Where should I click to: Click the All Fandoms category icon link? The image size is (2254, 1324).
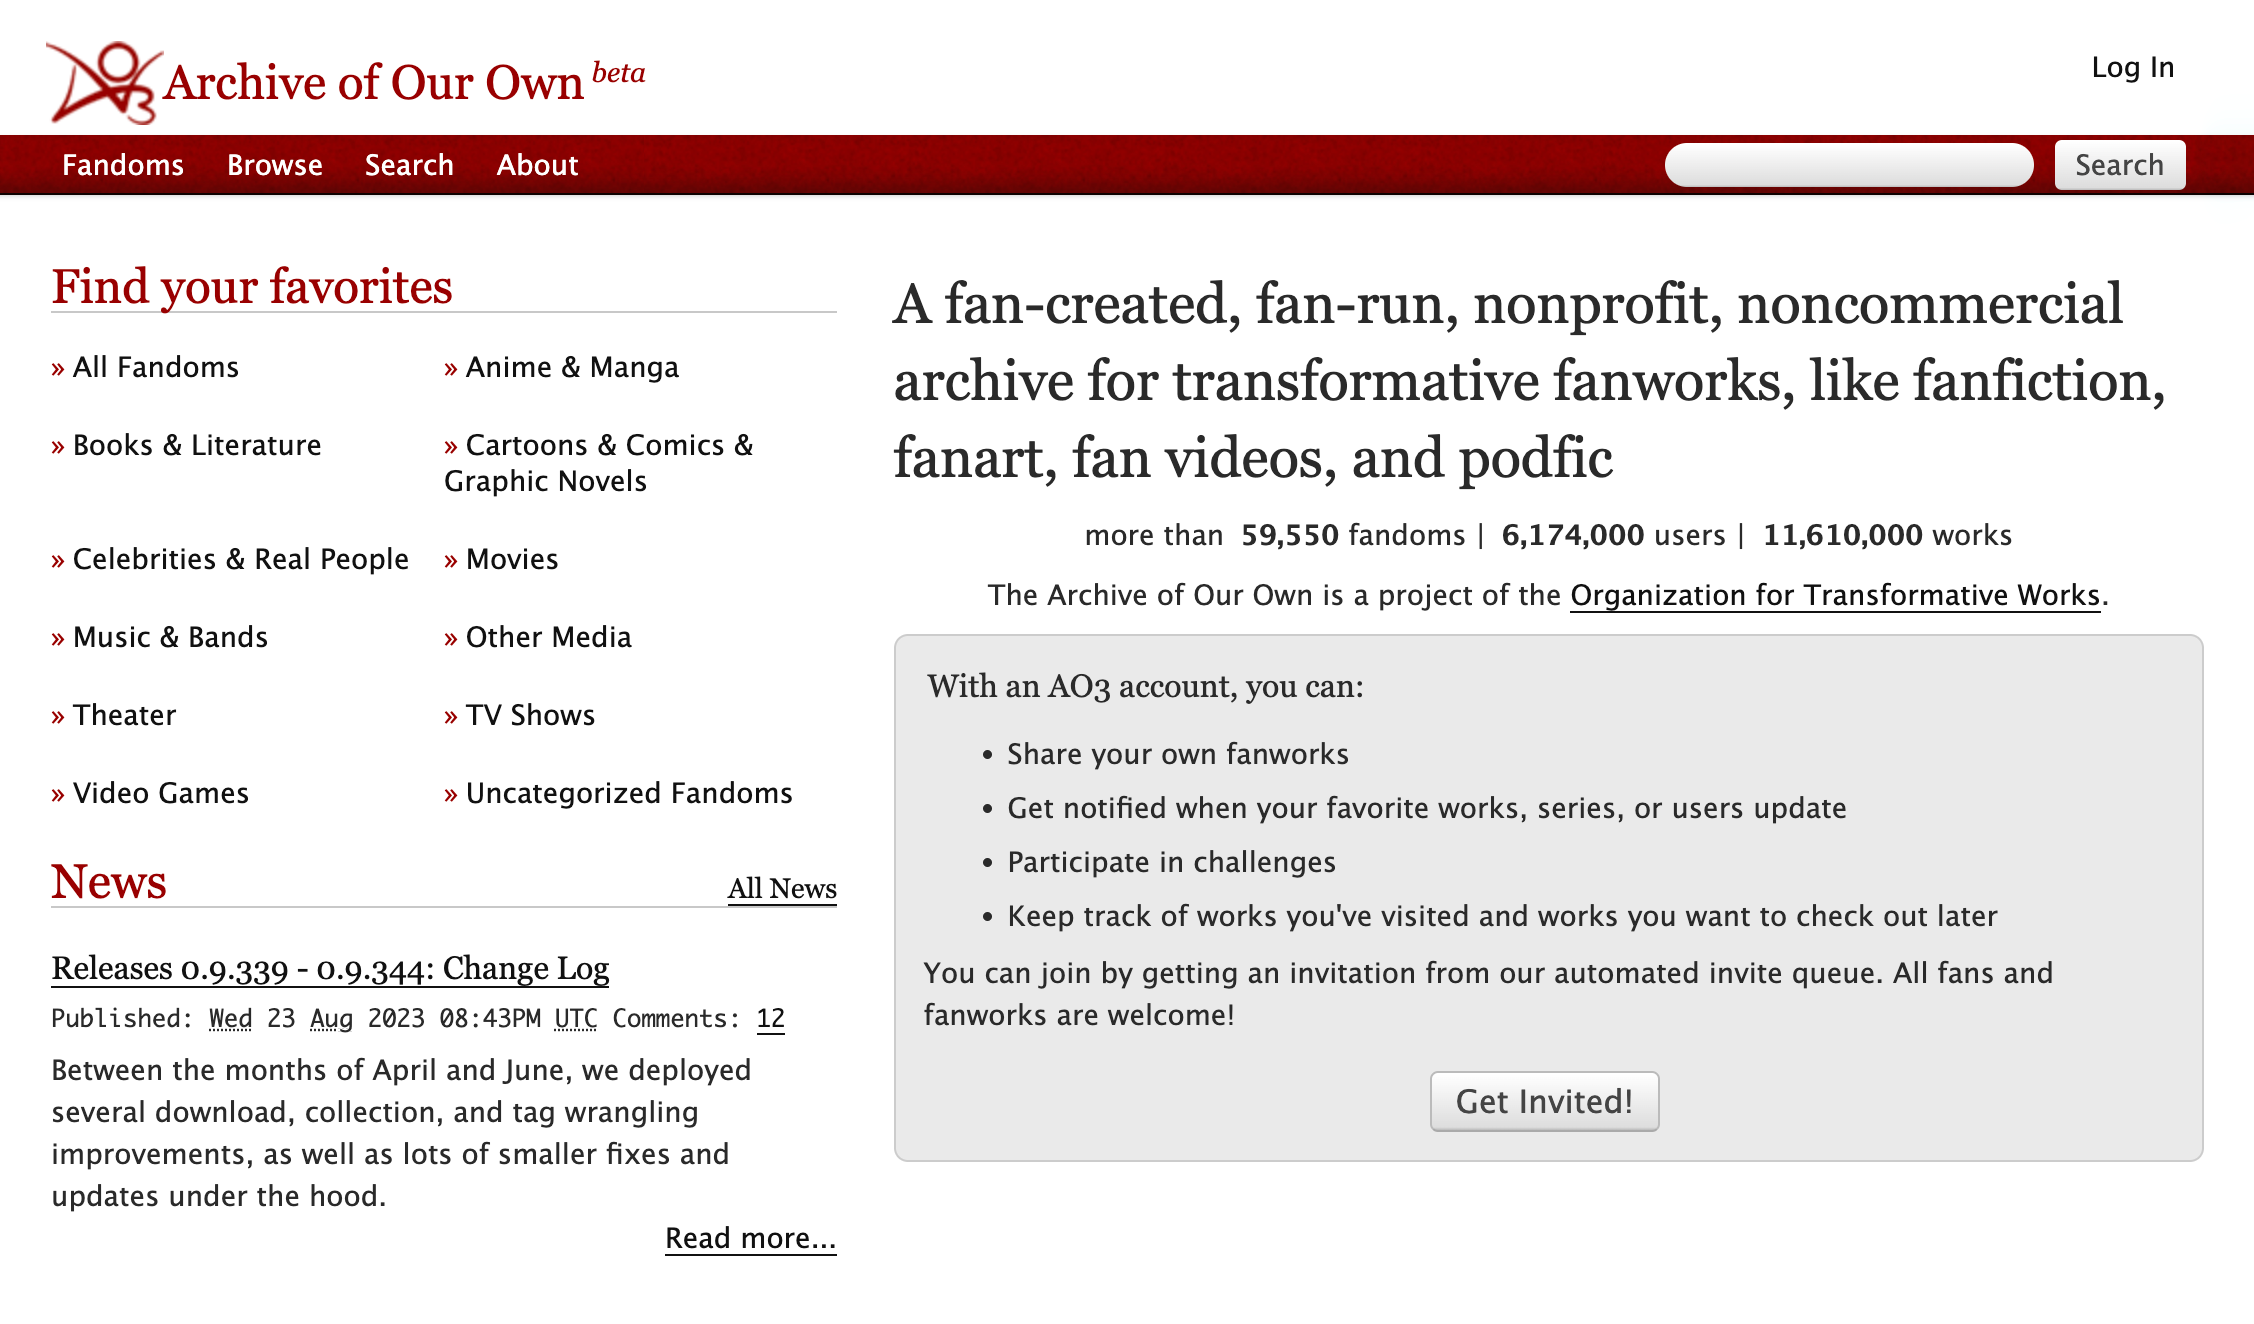coord(58,366)
